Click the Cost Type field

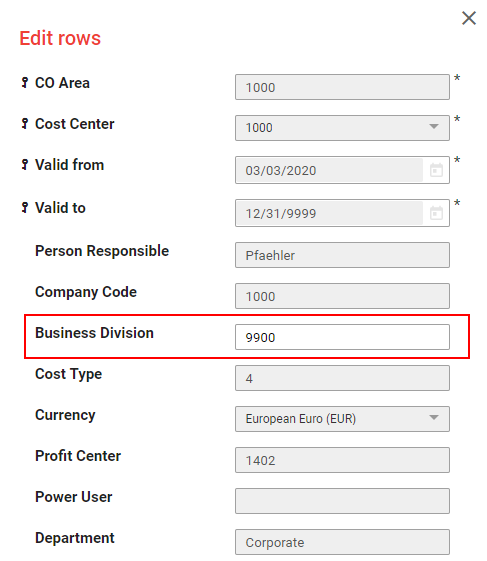[x=342, y=378]
